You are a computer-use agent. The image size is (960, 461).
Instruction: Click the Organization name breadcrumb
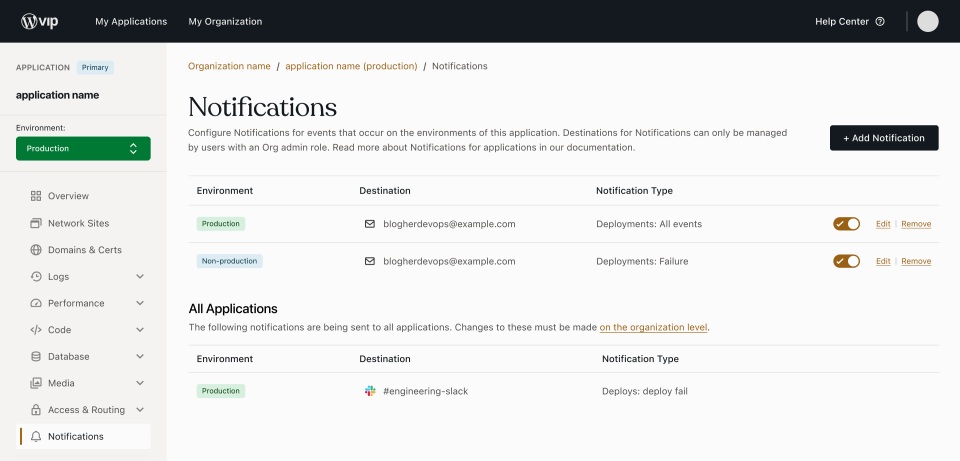pyautogui.click(x=229, y=66)
